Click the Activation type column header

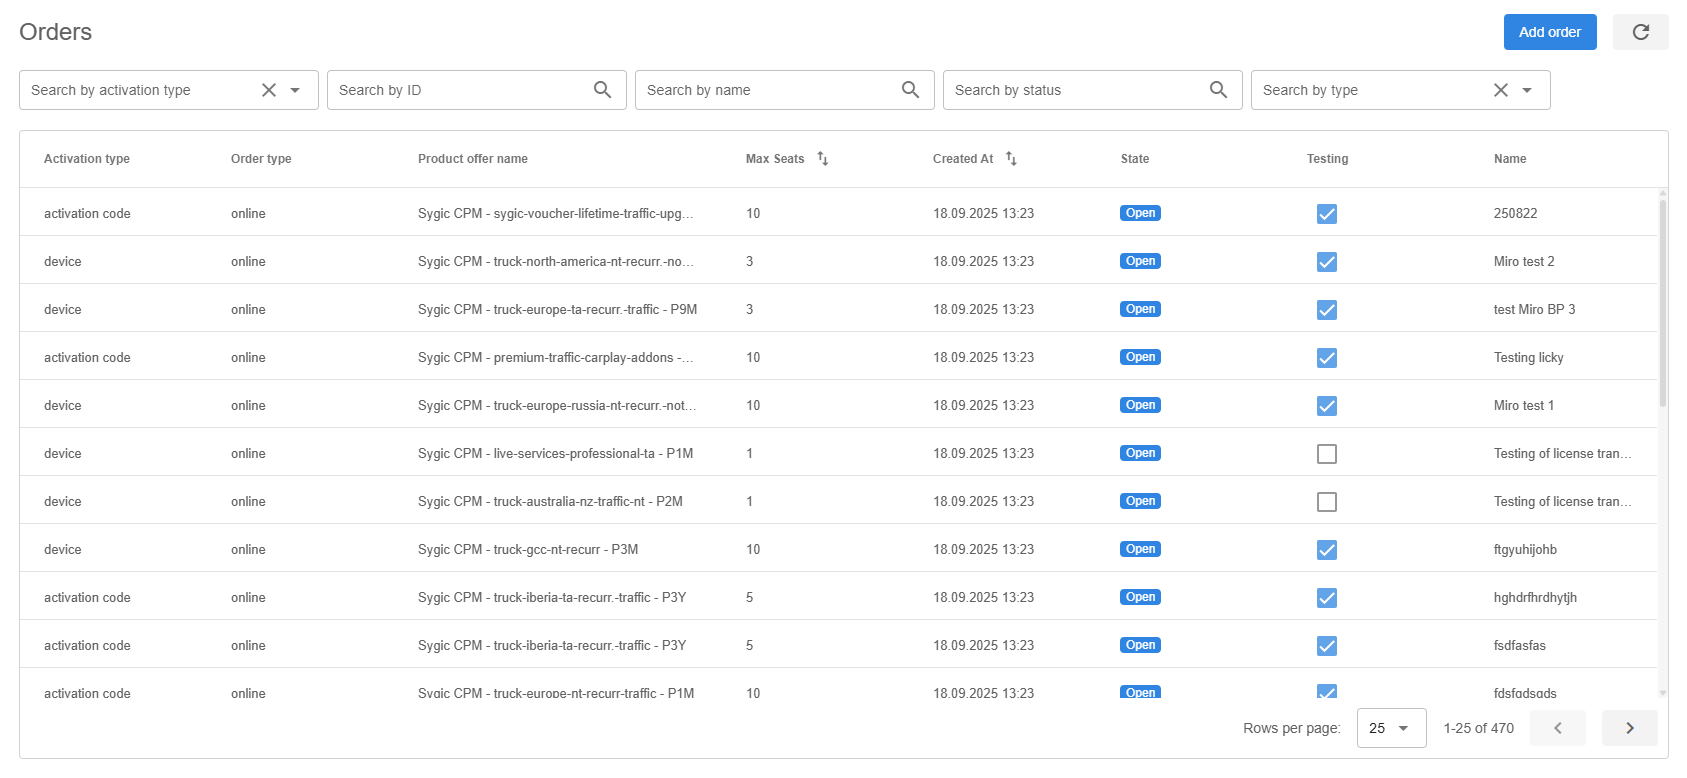(x=87, y=159)
